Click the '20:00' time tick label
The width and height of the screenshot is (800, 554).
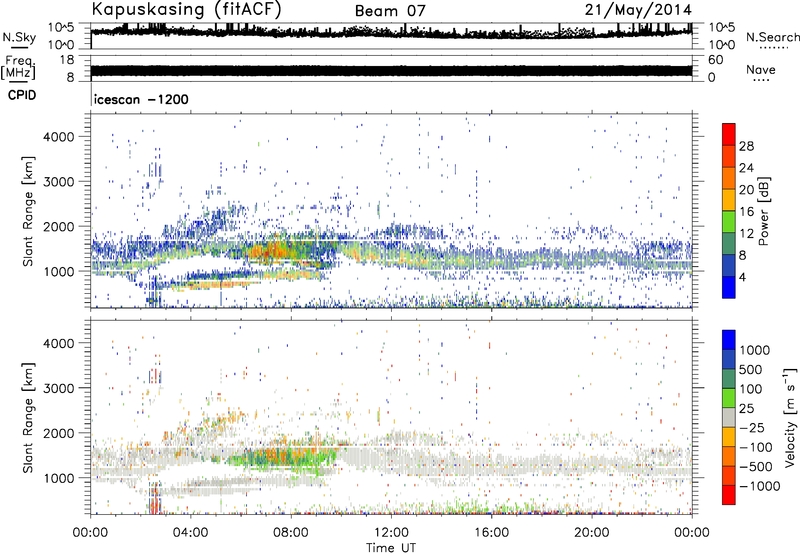tap(591, 533)
